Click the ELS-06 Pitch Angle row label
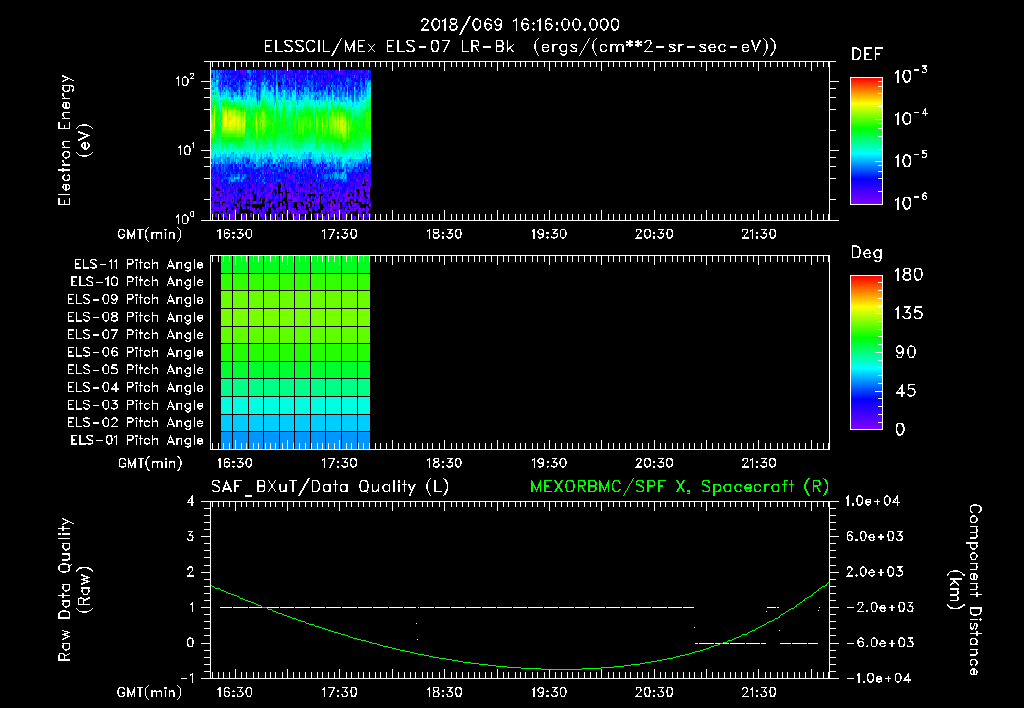 [135, 353]
